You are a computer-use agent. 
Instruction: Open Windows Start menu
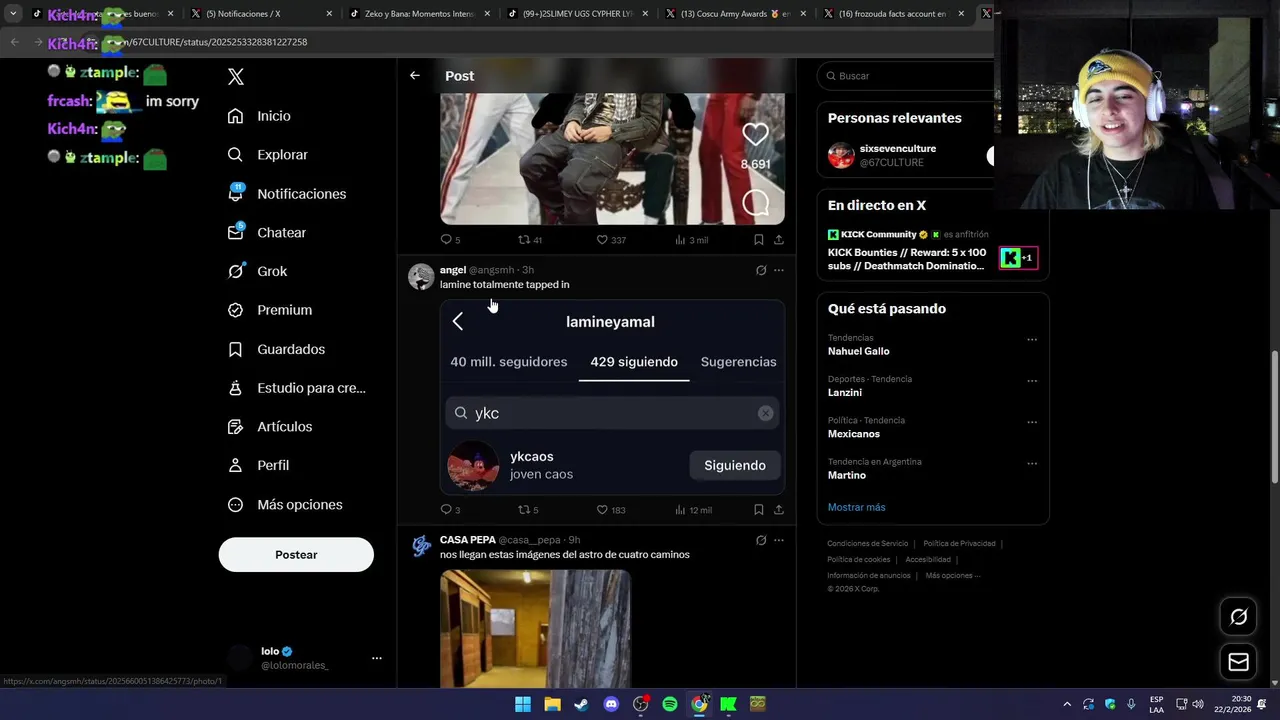[522, 704]
